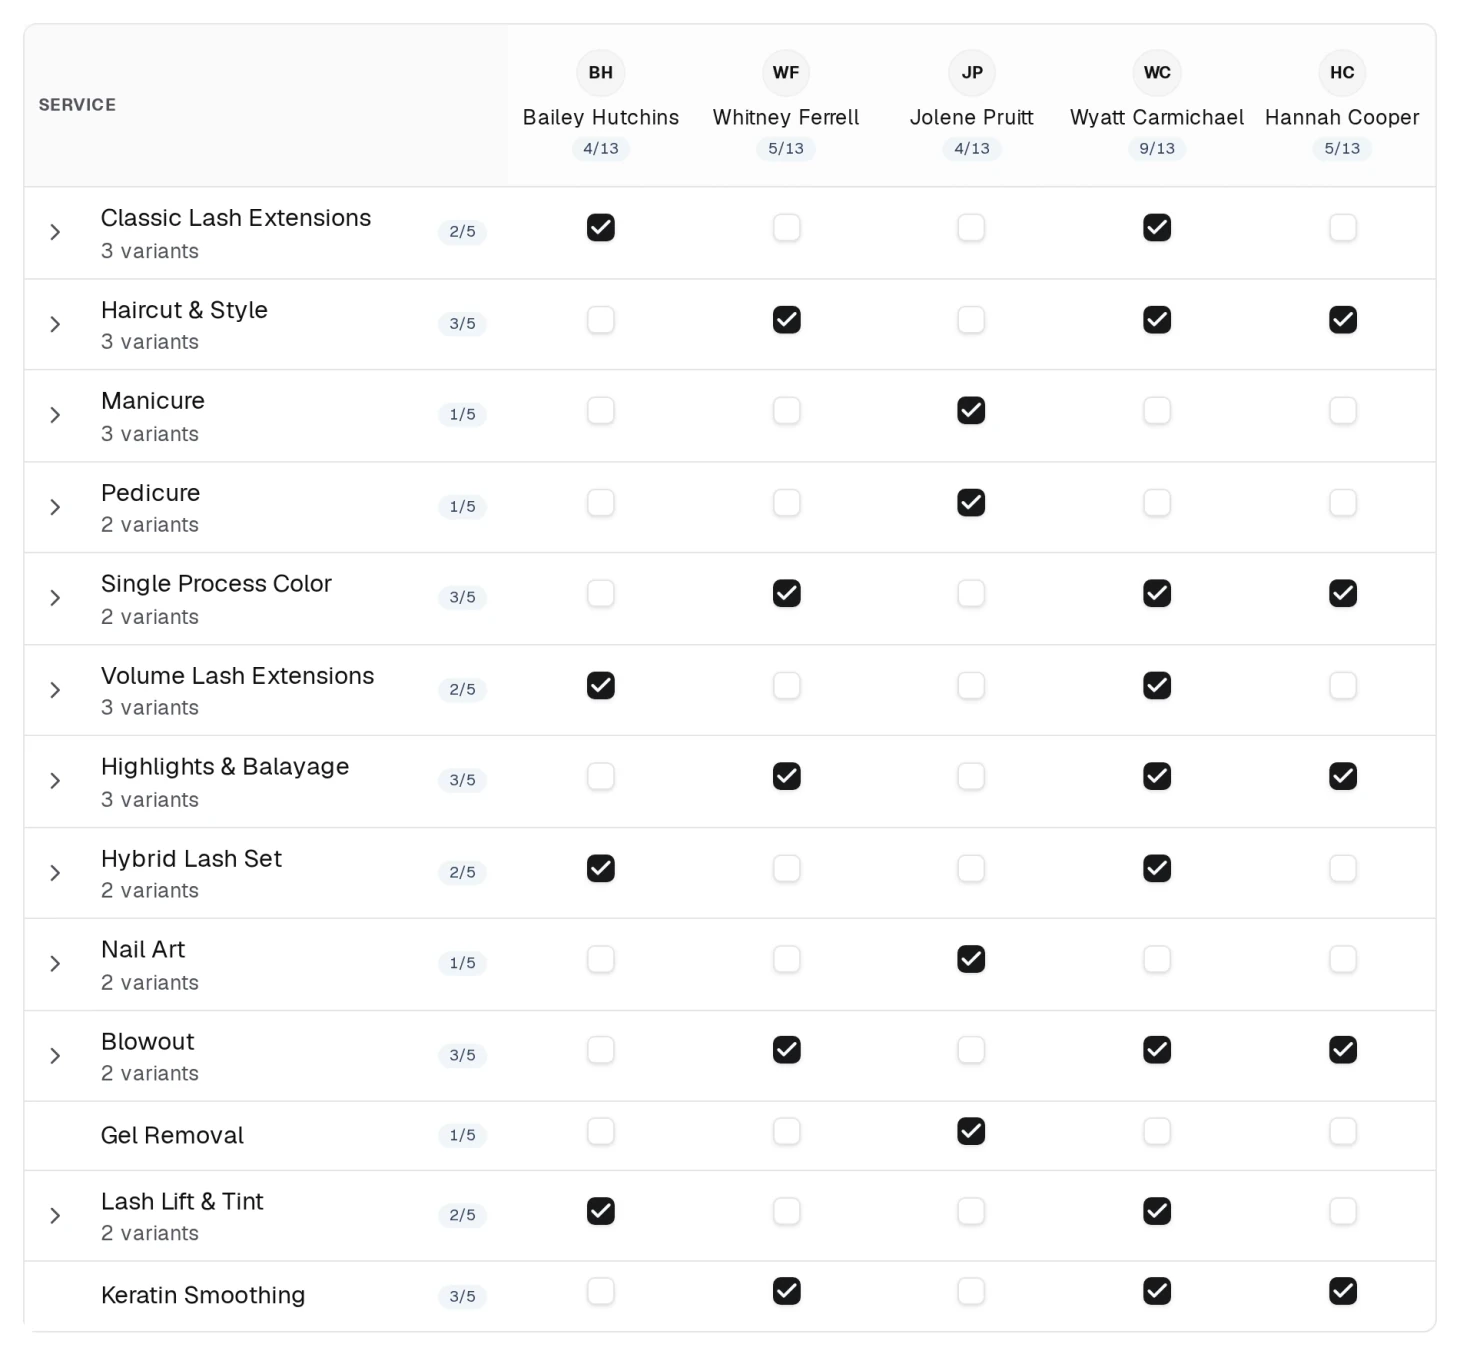1460x1354 pixels.
Task: Uncheck Single Process Color for Whitney Ferrell
Action: pos(787,594)
